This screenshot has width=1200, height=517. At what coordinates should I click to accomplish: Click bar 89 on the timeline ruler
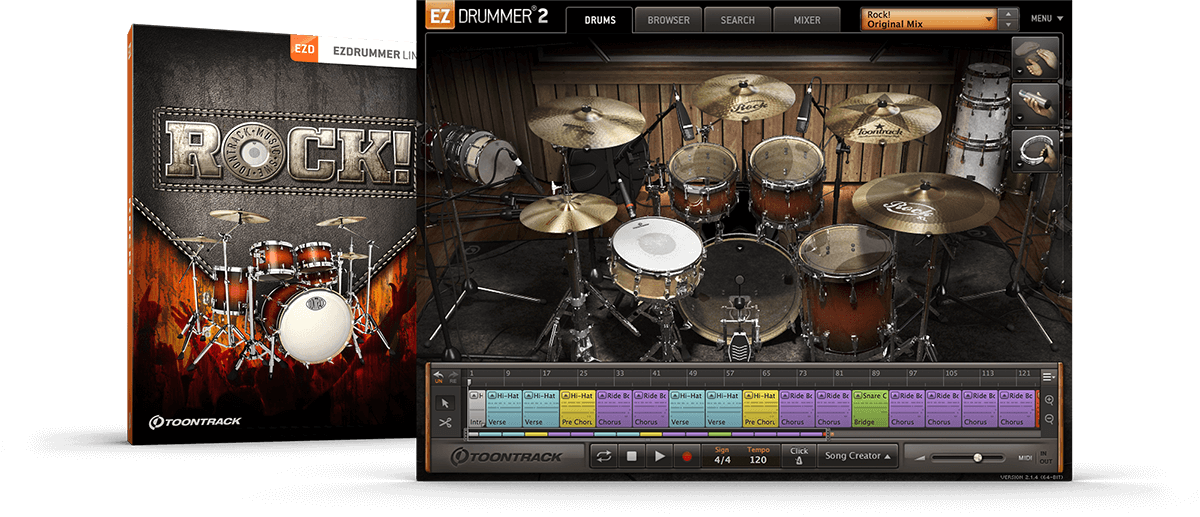[875, 375]
